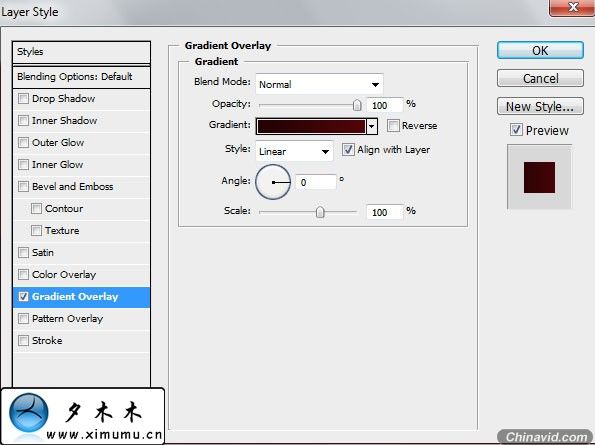Click the Opacity slider handle

pyautogui.click(x=357, y=105)
